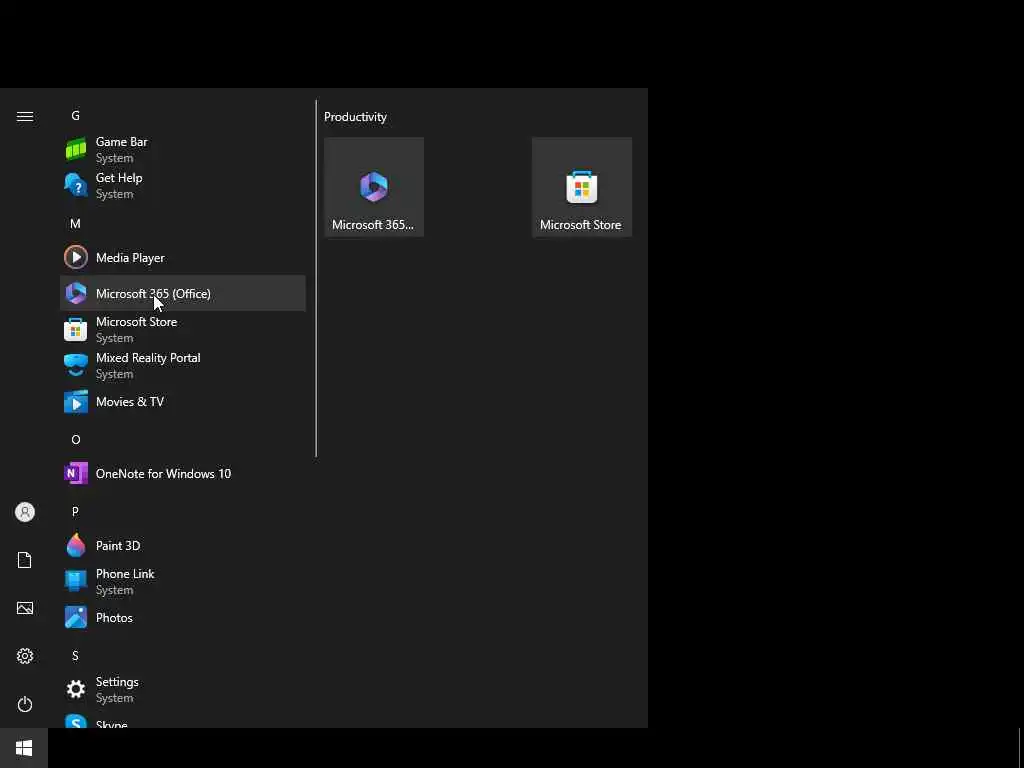Jump to letter O section header
The width and height of the screenshot is (1024, 768).
point(76,440)
